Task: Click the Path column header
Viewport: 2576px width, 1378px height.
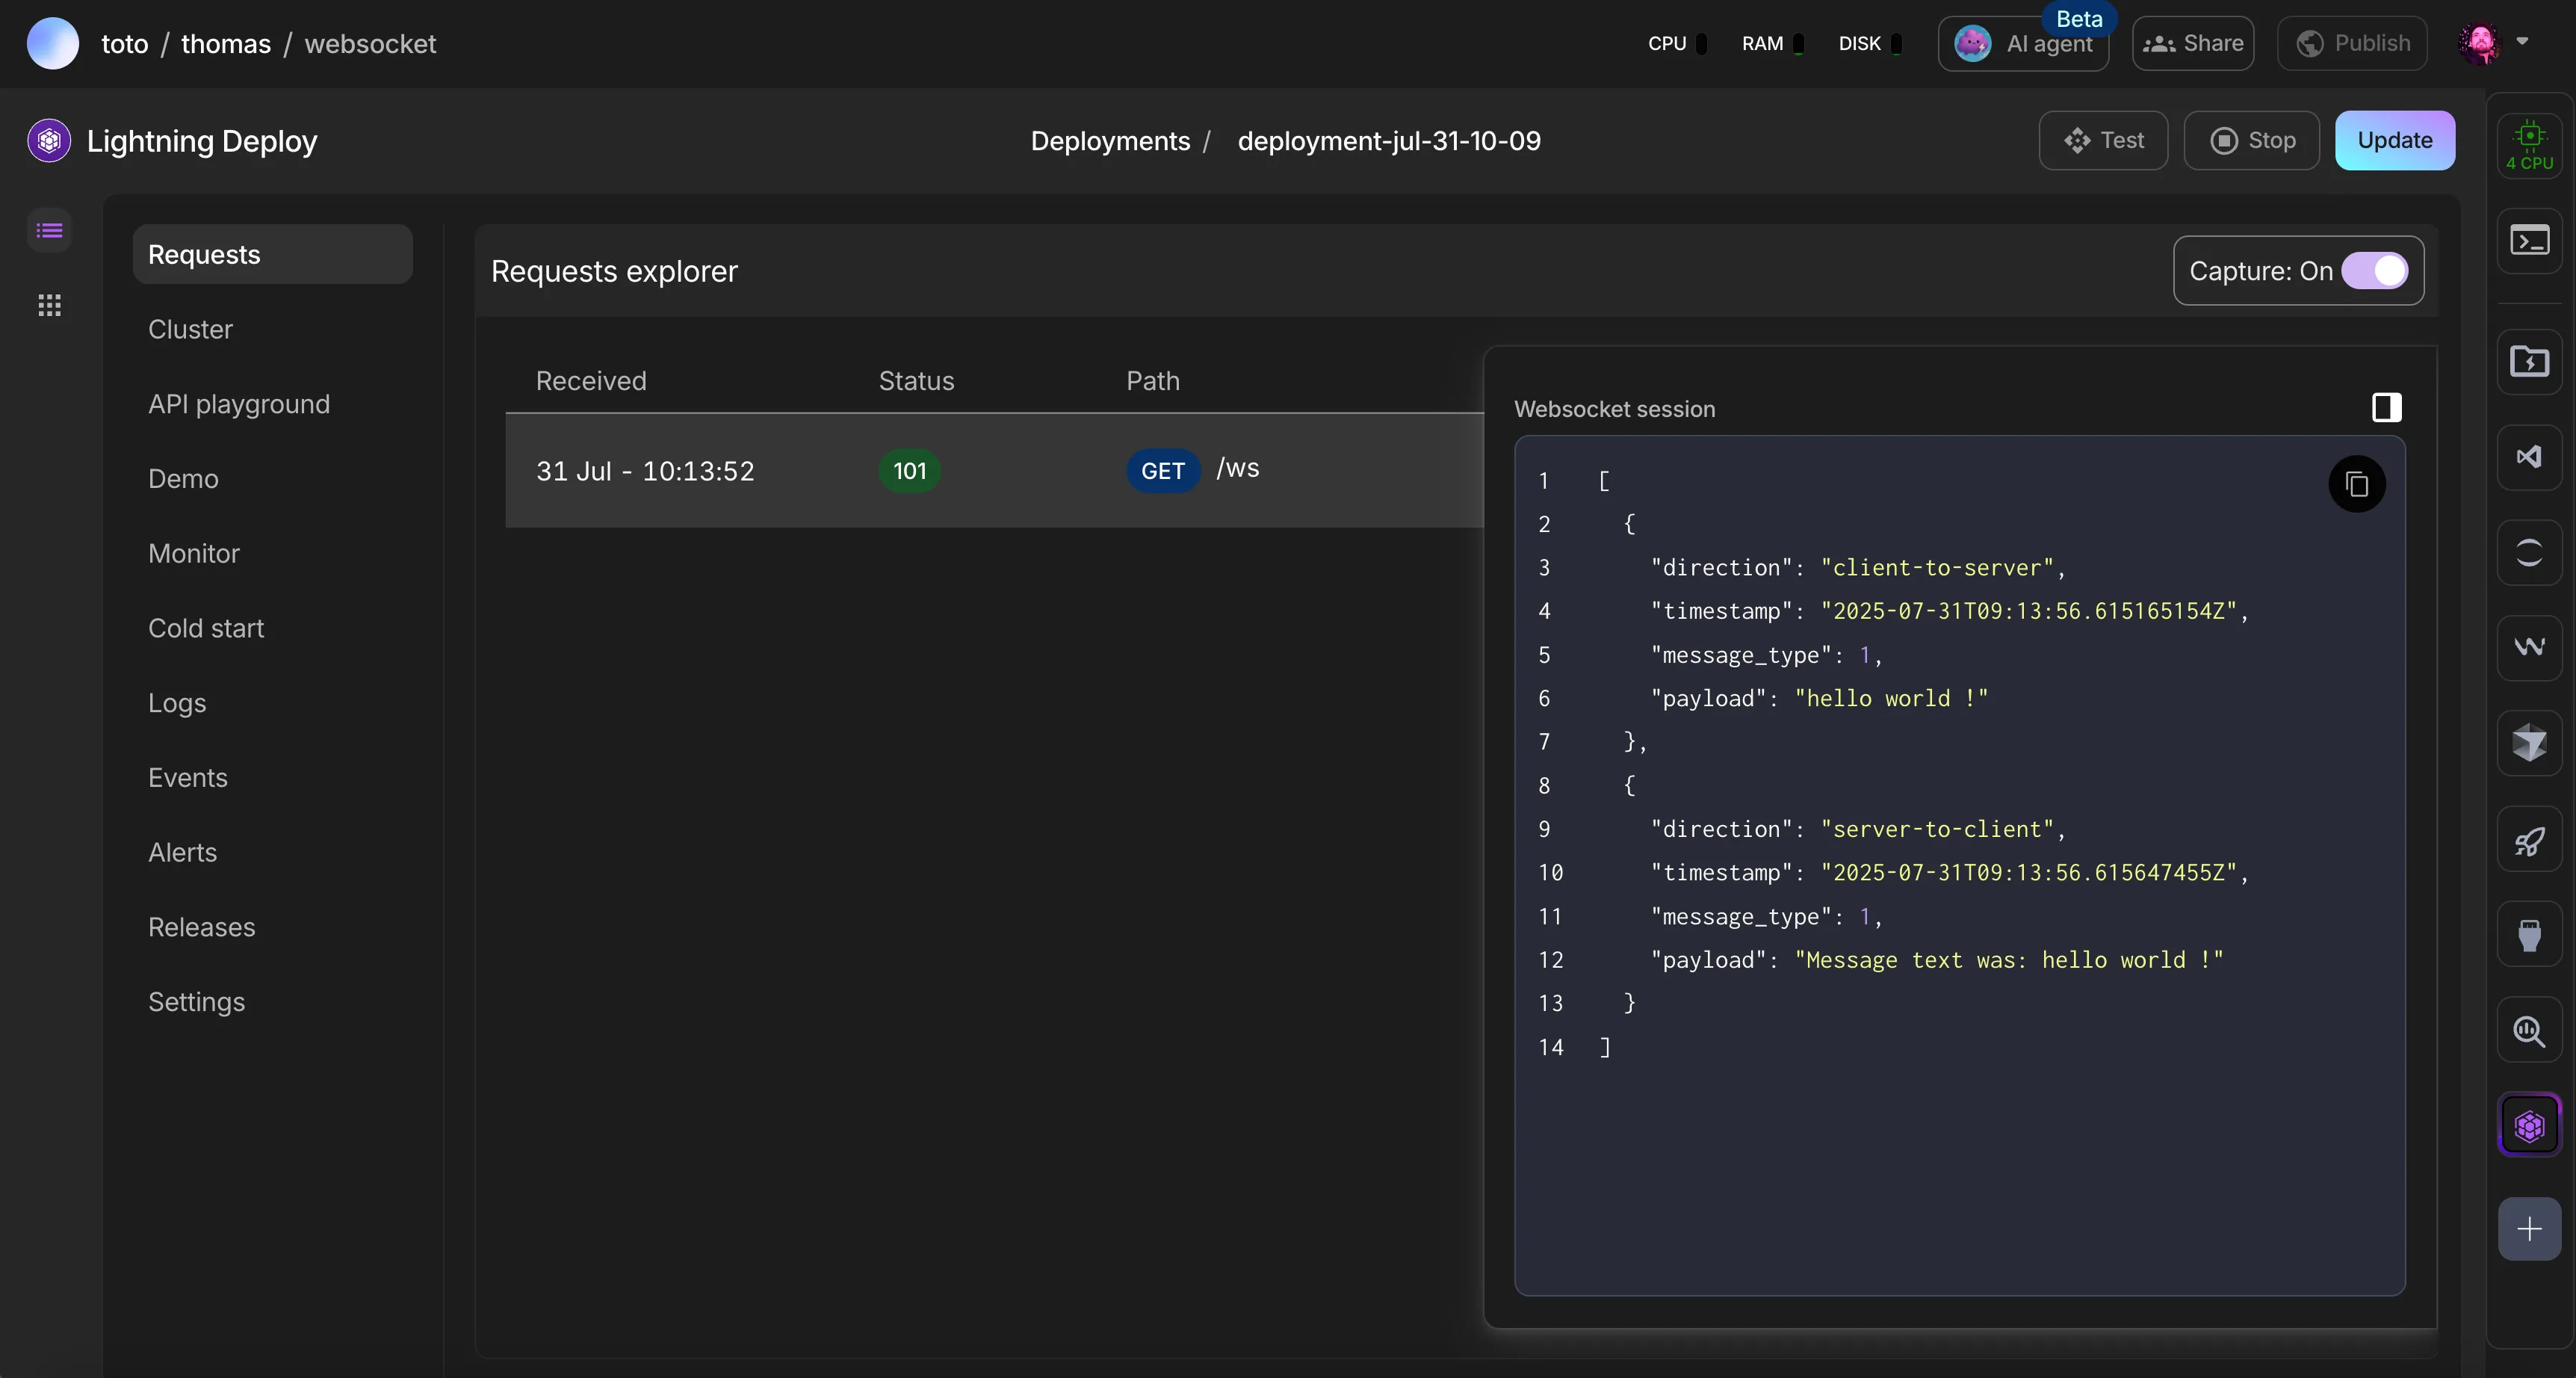Action: [x=1153, y=381]
